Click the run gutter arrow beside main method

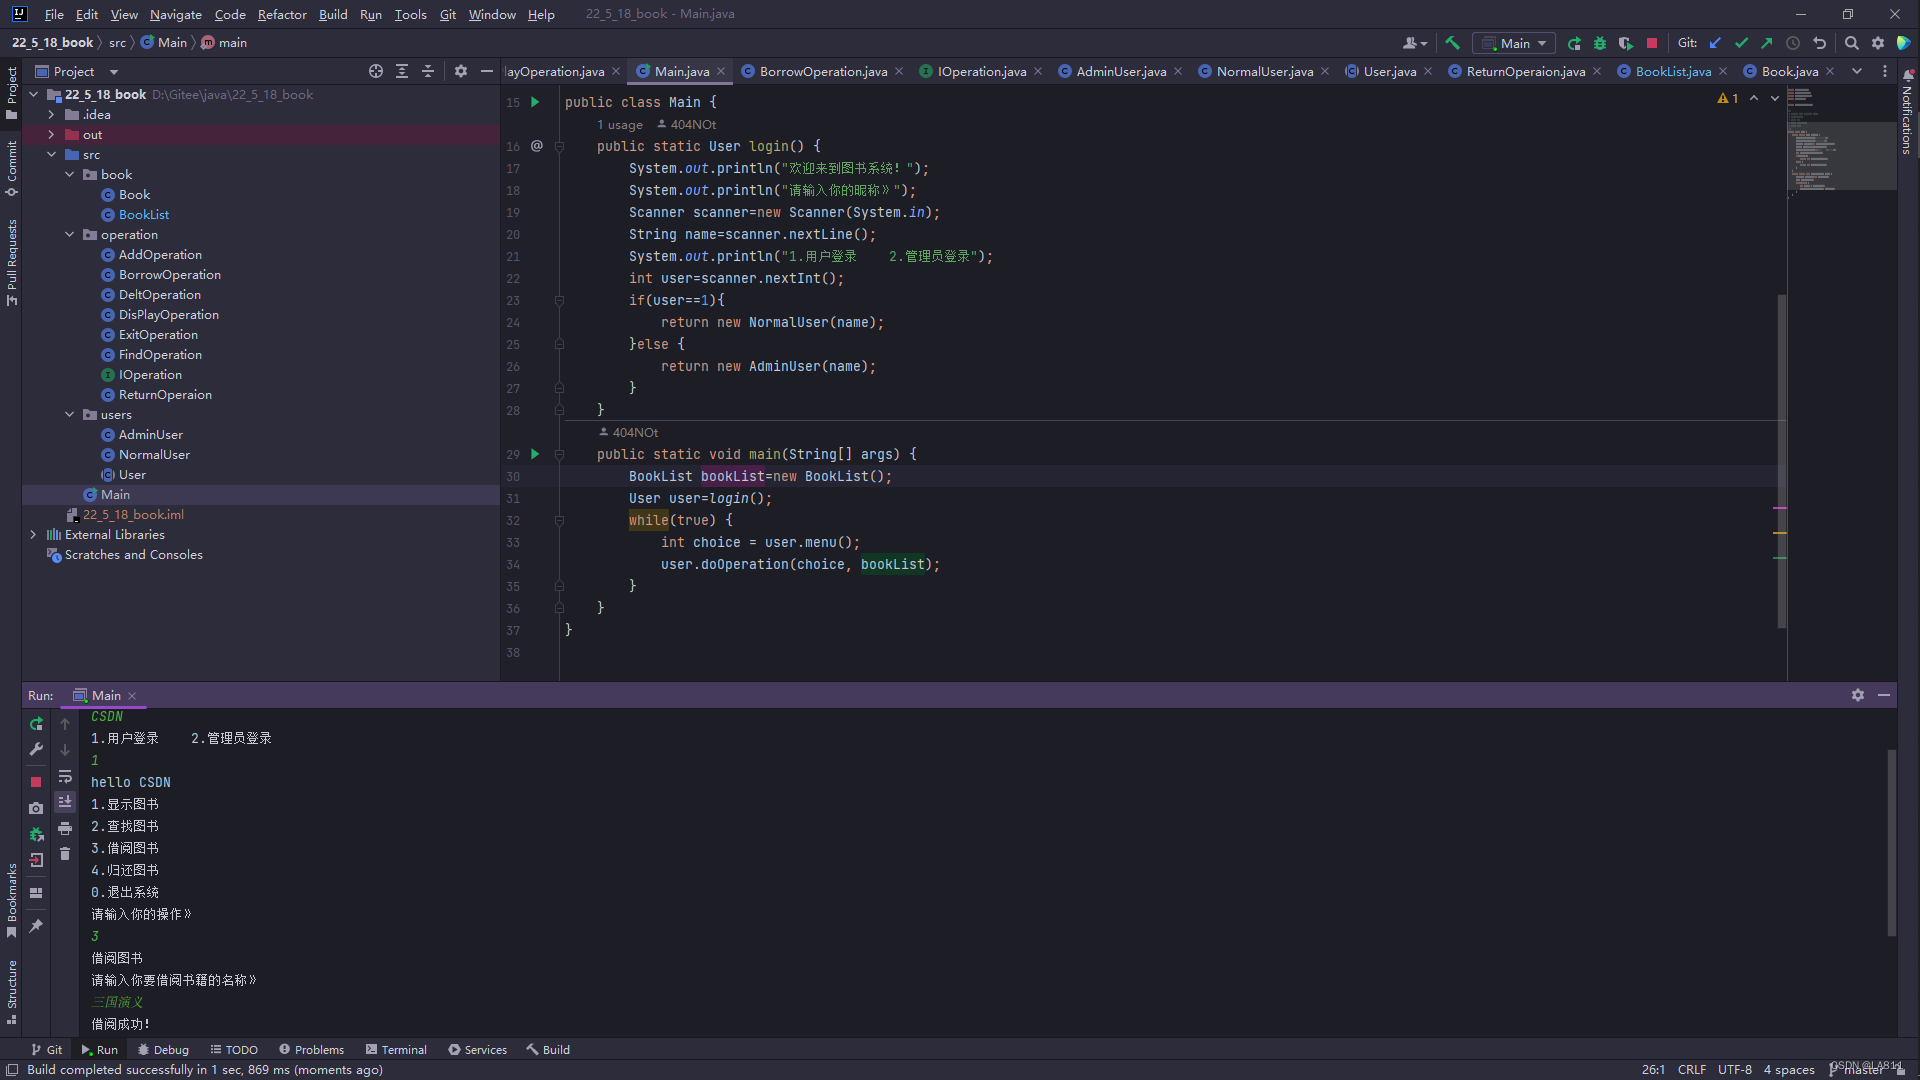[x=535, y=454]
